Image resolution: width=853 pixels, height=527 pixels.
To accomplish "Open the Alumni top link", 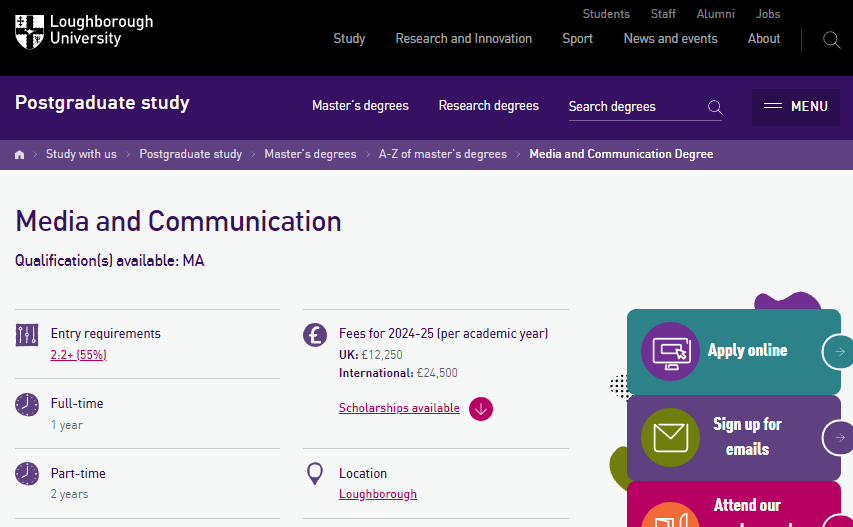I will click(x=715, y=14).
